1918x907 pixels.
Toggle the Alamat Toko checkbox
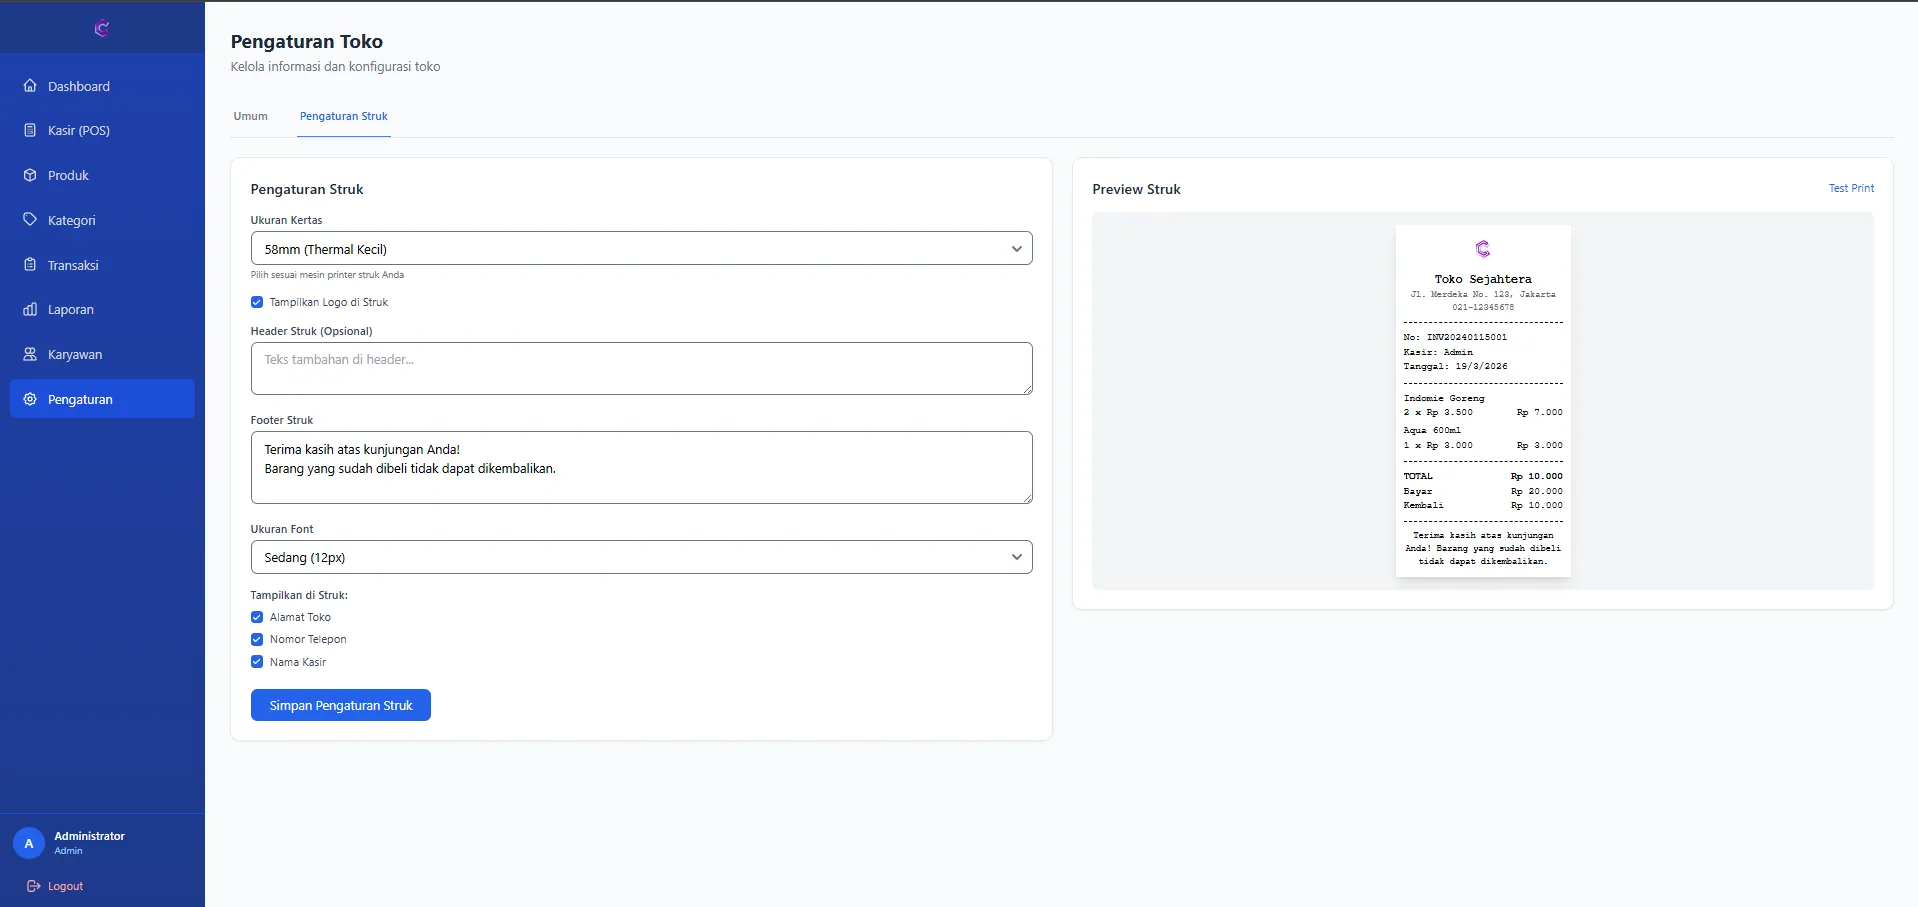tap(257, 617)
